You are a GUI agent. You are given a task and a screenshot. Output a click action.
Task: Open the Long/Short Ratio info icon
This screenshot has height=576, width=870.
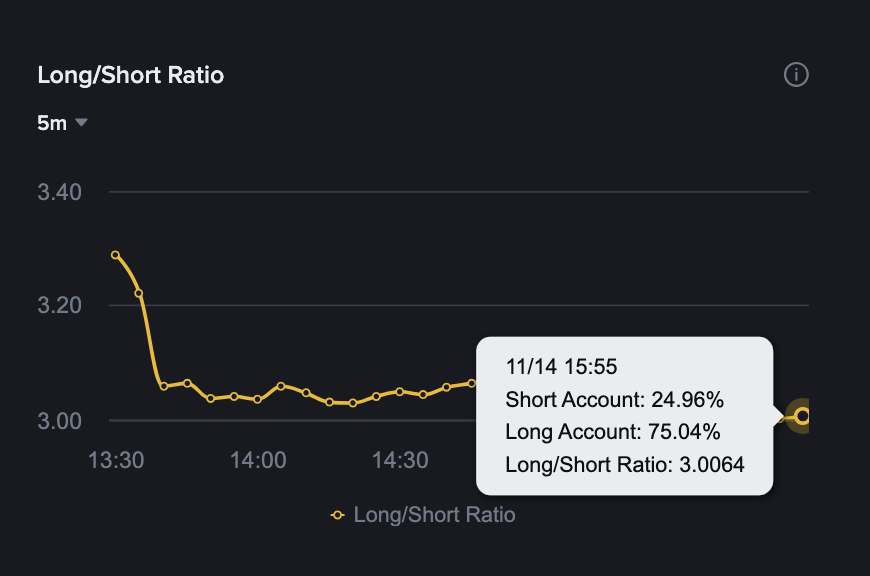[796, 74]
